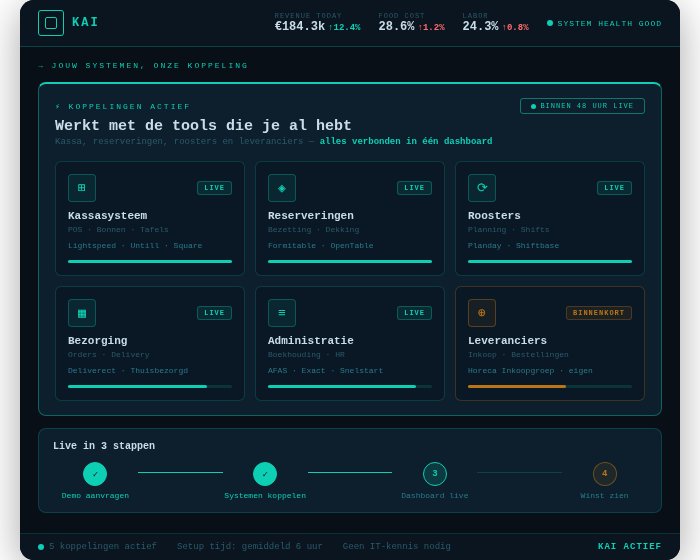Click the System Health green dot

pos(550,23)
